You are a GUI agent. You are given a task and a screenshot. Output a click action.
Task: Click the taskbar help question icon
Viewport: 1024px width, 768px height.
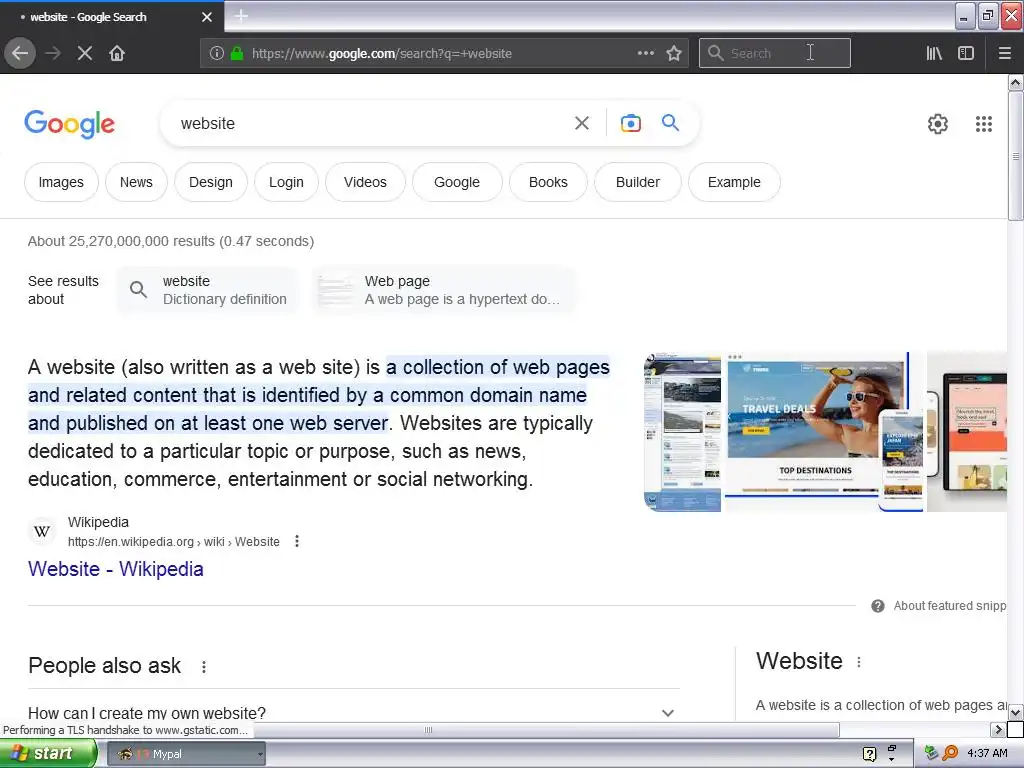point(869,754)
